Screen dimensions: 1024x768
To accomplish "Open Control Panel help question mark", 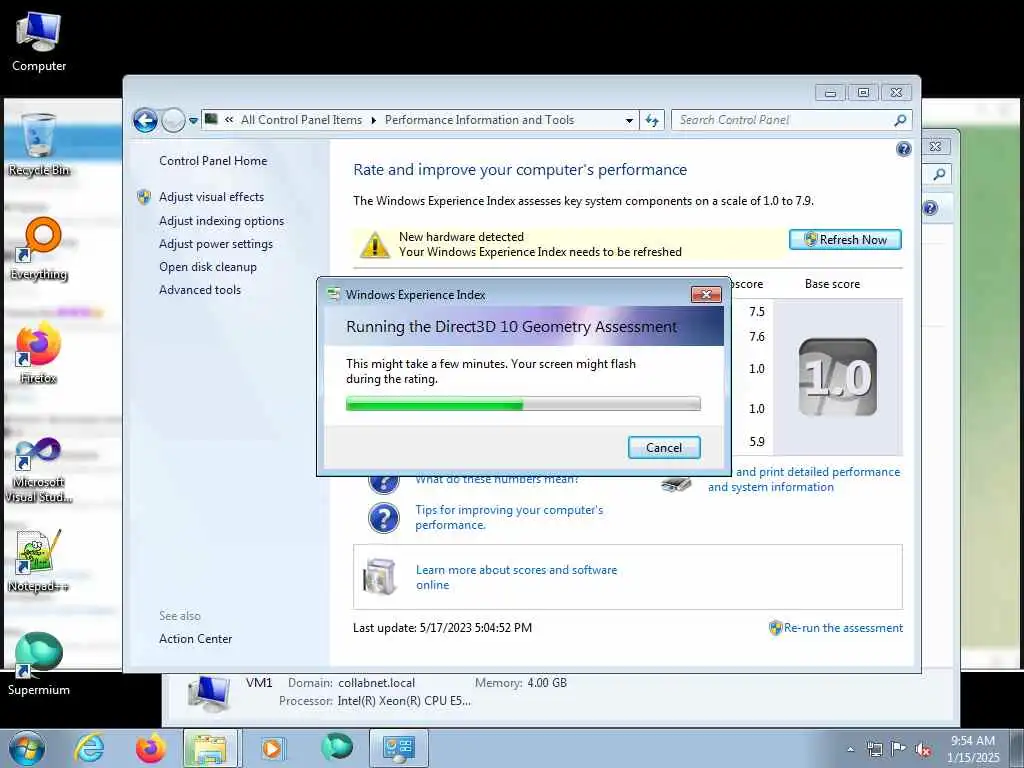I will tap(904, 149).
